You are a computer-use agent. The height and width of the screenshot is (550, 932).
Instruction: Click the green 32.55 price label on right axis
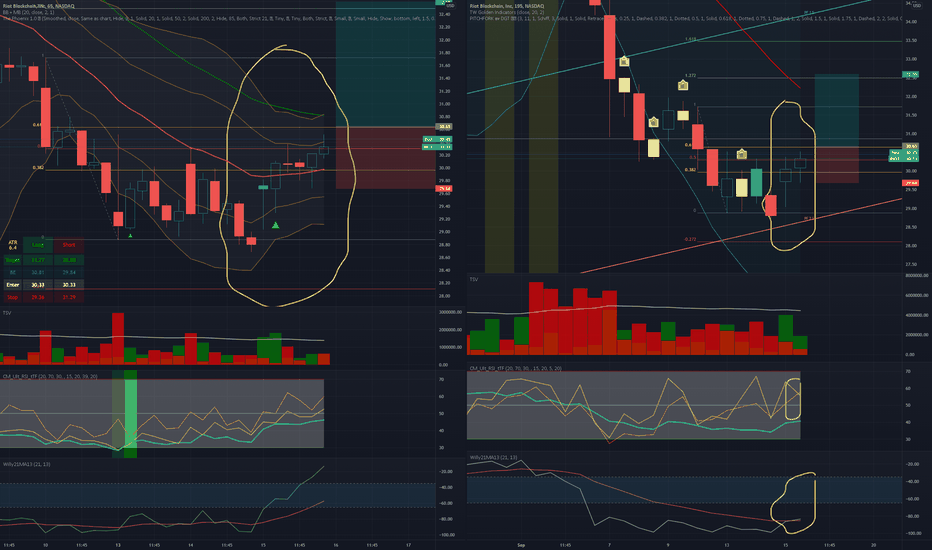pyautogui.click(x=910, y=74)
